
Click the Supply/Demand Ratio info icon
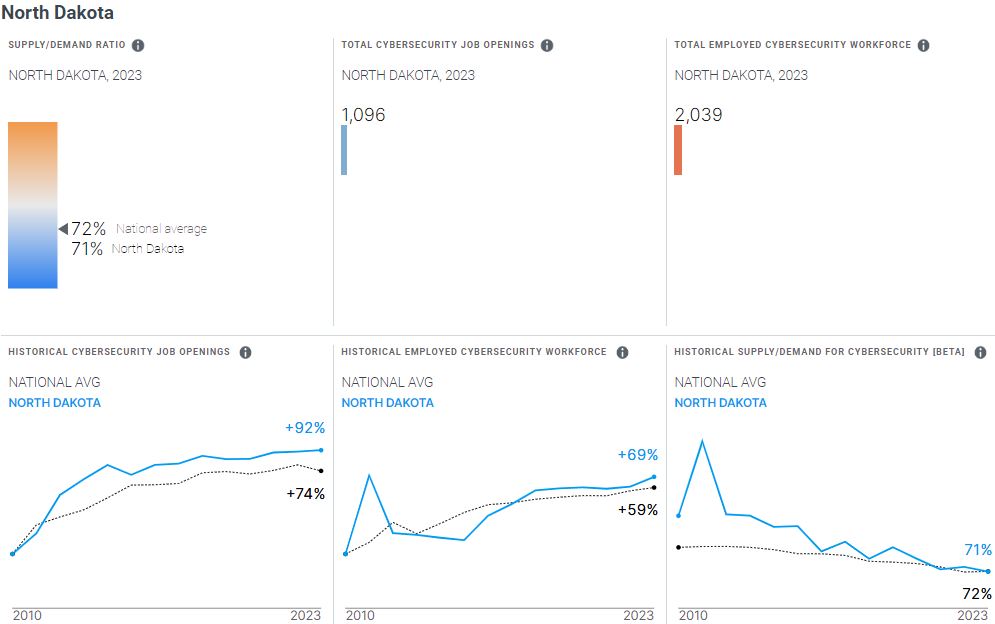point(138,46)
